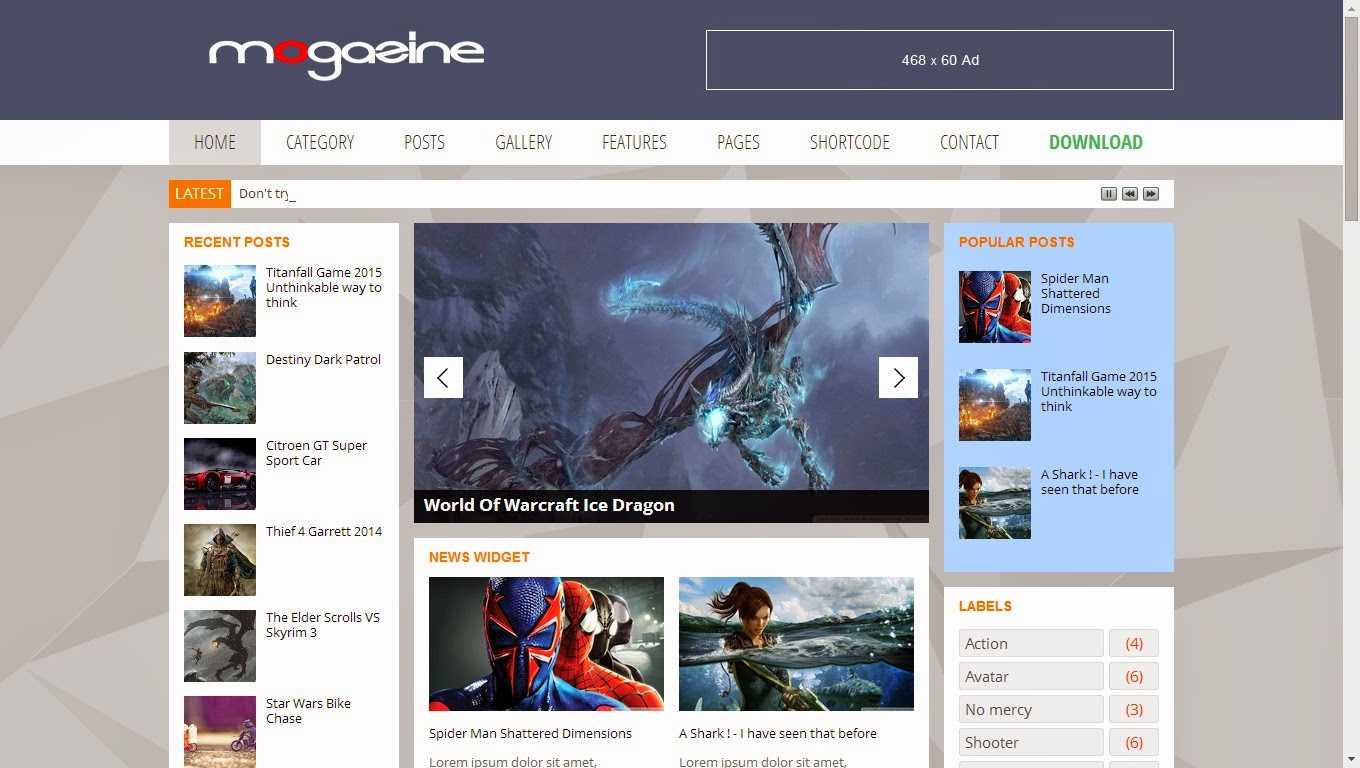Click the POPULAR POSTS heading

tap(1017, 242)
